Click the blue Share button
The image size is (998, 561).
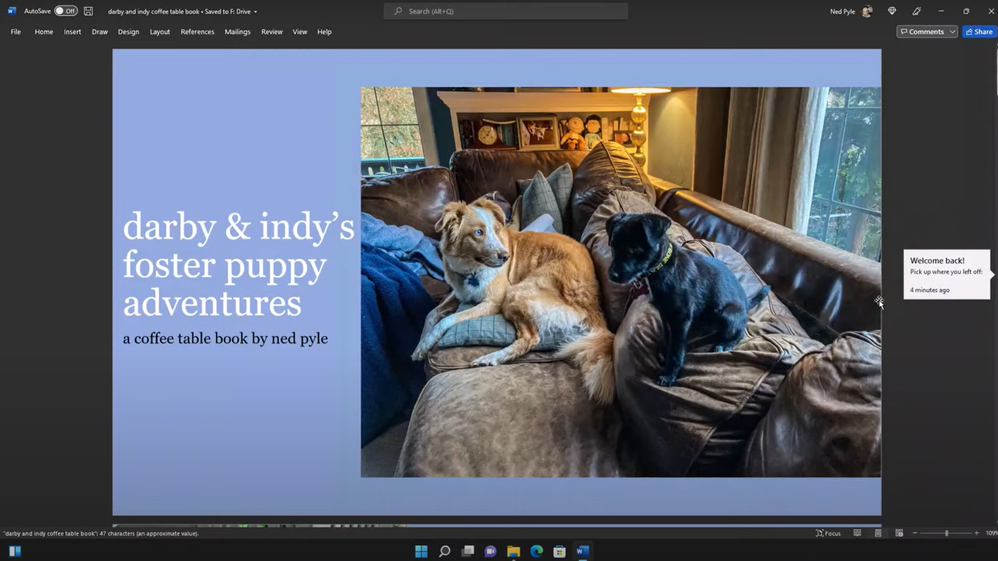click(979, 32)
